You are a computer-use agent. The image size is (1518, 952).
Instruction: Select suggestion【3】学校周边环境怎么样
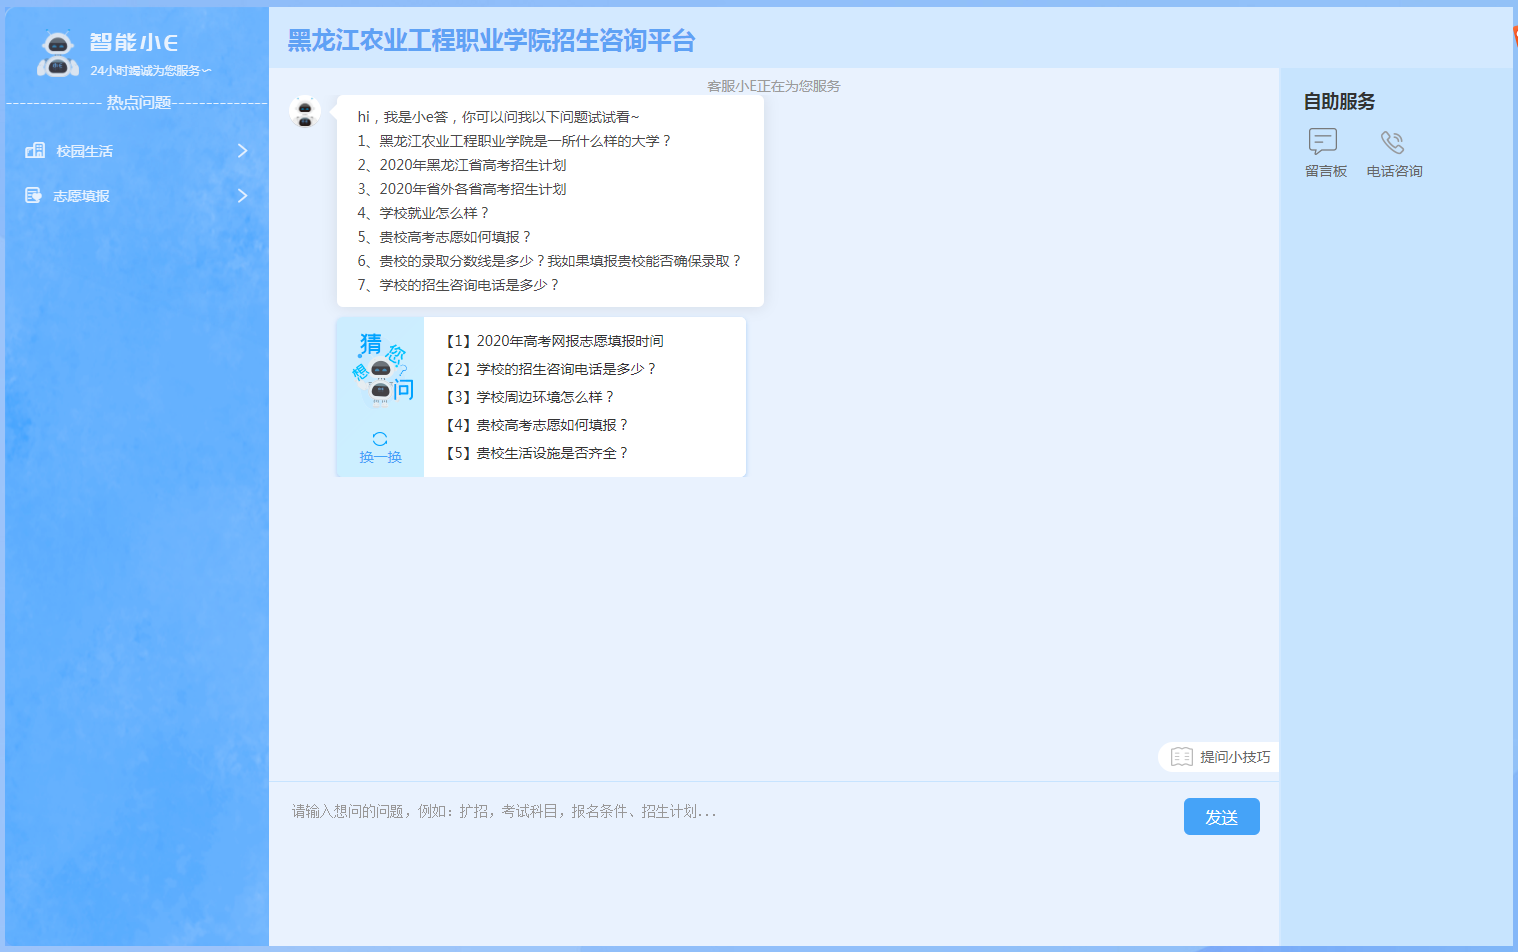point(529,397)
